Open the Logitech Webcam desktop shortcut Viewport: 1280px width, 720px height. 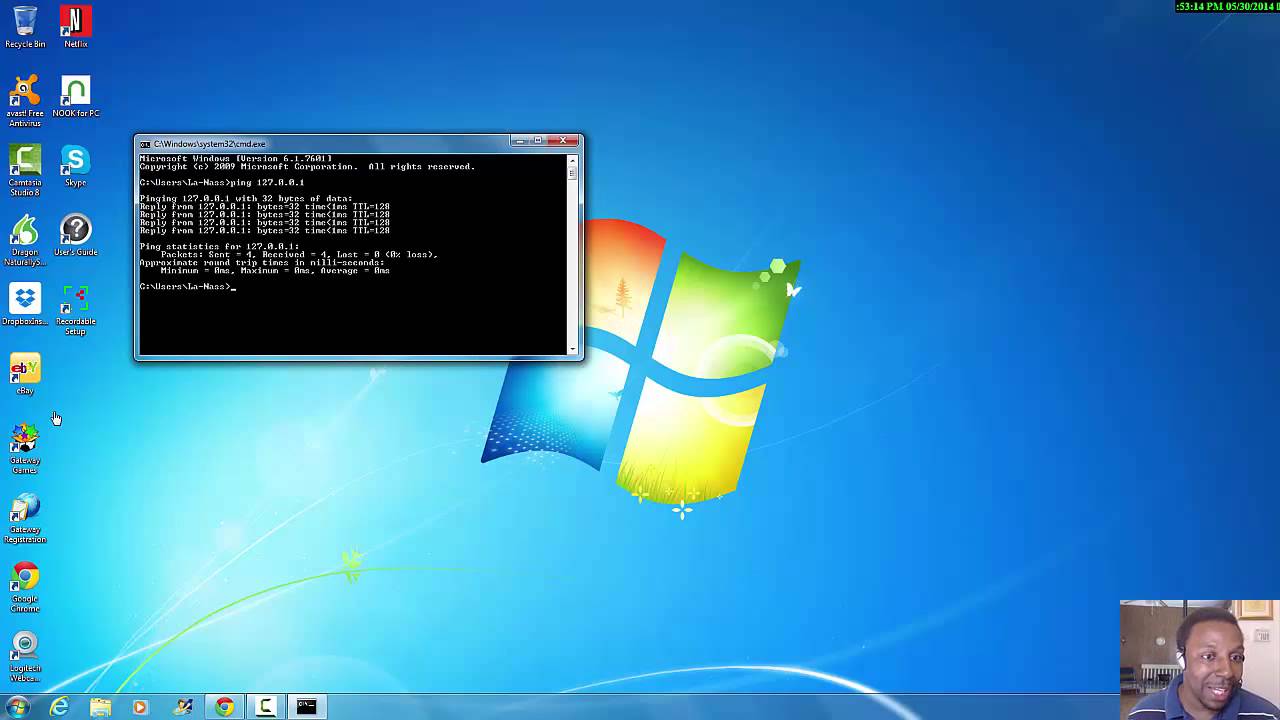[25, 657]
